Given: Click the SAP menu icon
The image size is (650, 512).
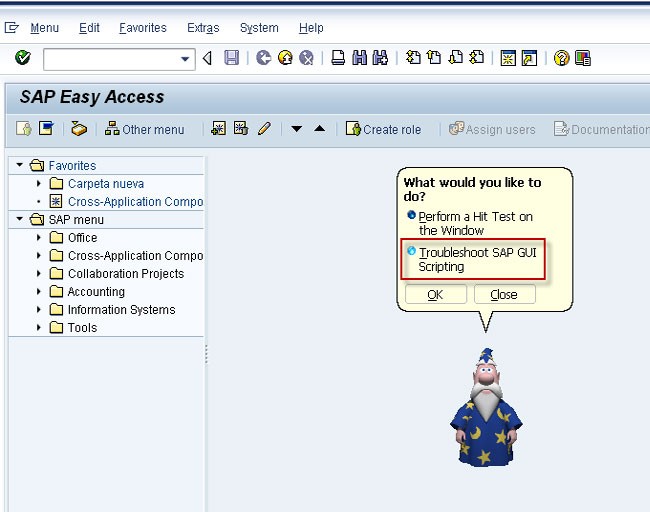Looking at the screenshot, I should (x=46, y=129).
